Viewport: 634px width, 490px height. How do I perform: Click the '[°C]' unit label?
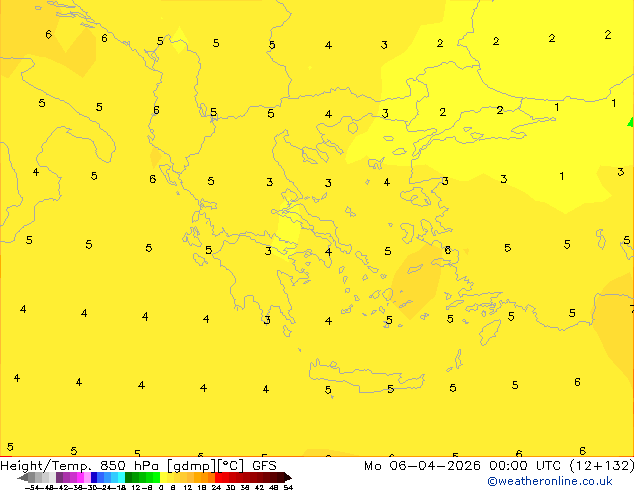pyautogui.click(x=230, y=466)
